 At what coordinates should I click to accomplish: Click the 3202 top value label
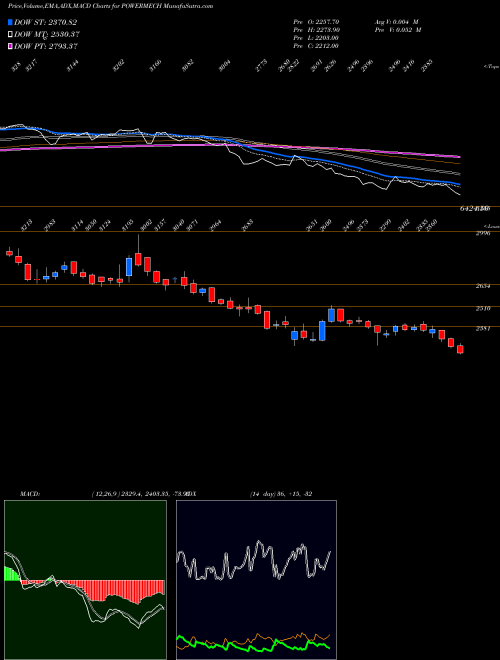(119, 66)
